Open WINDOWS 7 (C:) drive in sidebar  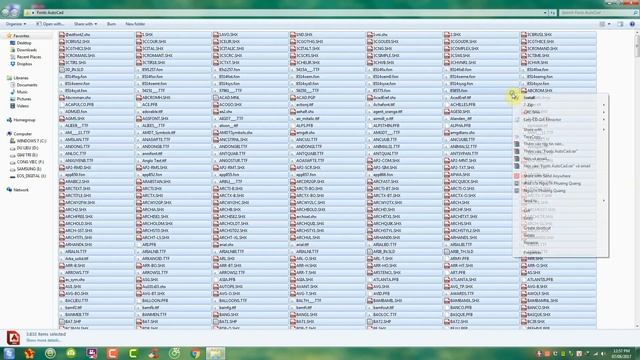[x=31, y=141]
